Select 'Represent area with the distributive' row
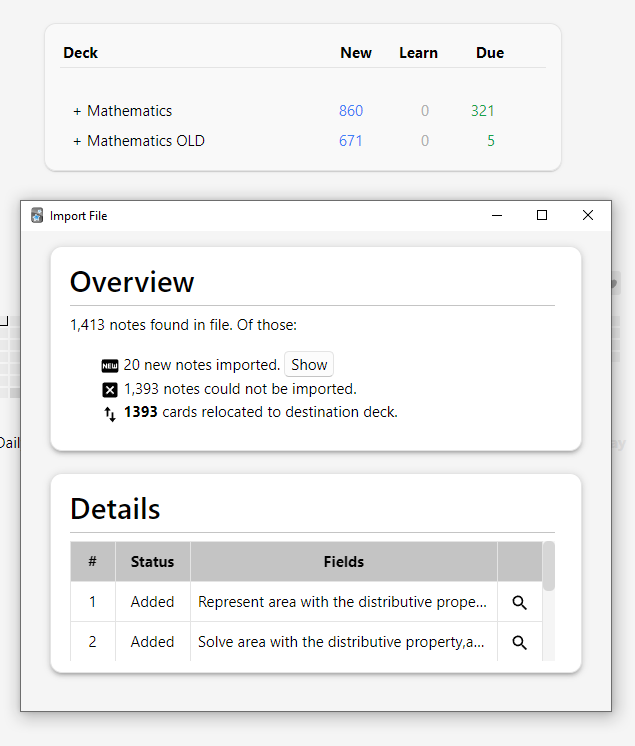 coord(342,602)
